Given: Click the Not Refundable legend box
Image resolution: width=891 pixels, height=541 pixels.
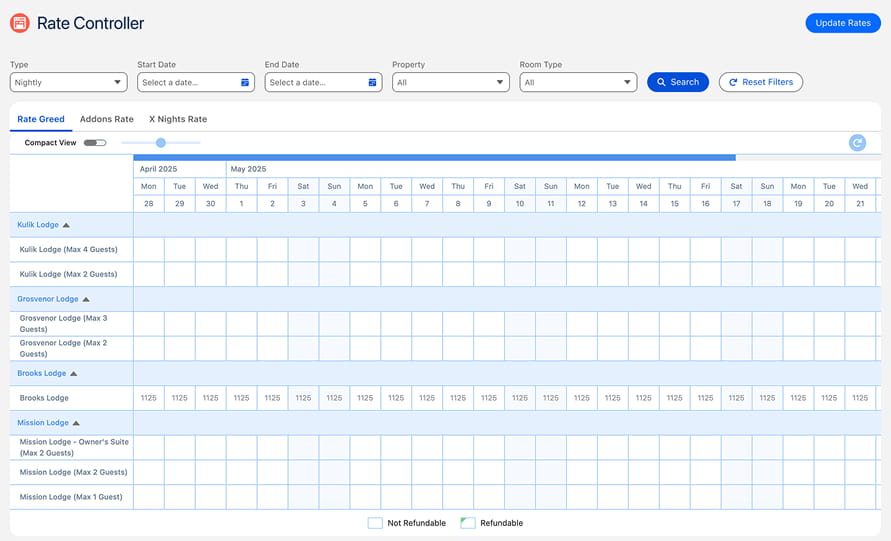Looking at the screenshot, I should pos(375,523).
